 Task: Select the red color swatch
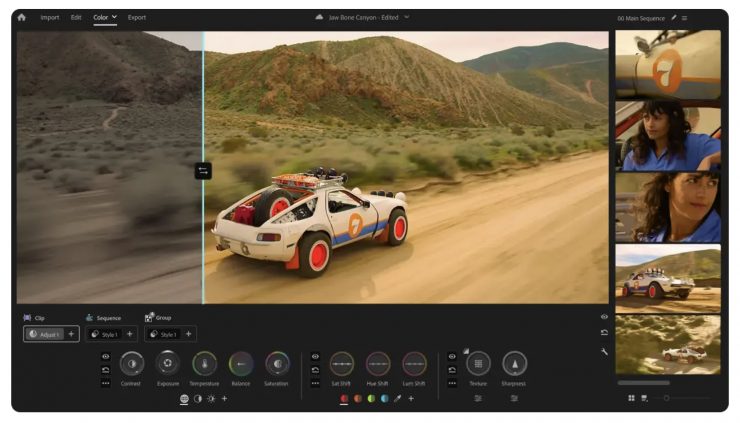click(x=344, y=398)
